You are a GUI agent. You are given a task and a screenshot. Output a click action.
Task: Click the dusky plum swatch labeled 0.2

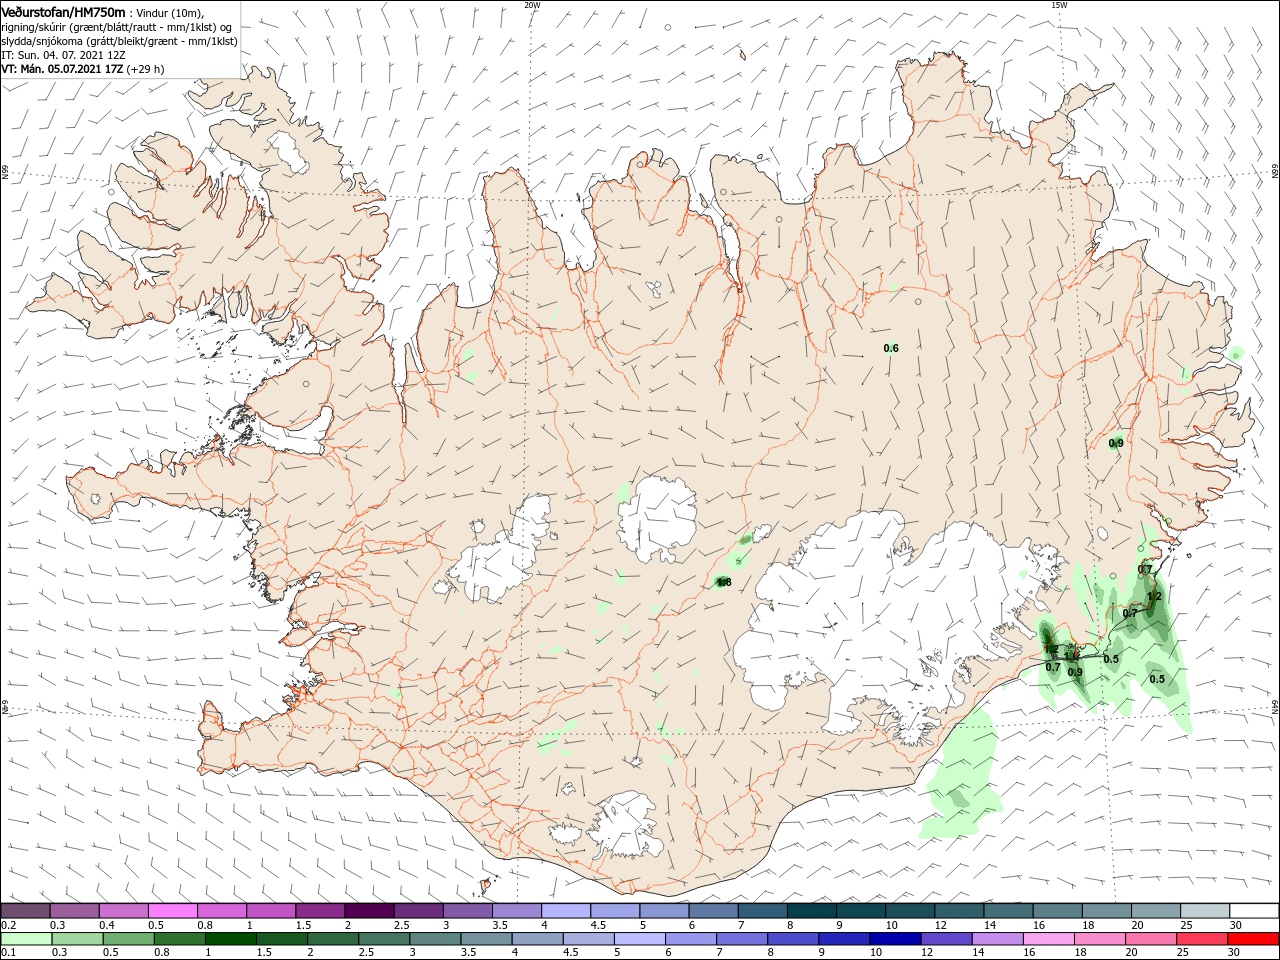pos(26,911)
